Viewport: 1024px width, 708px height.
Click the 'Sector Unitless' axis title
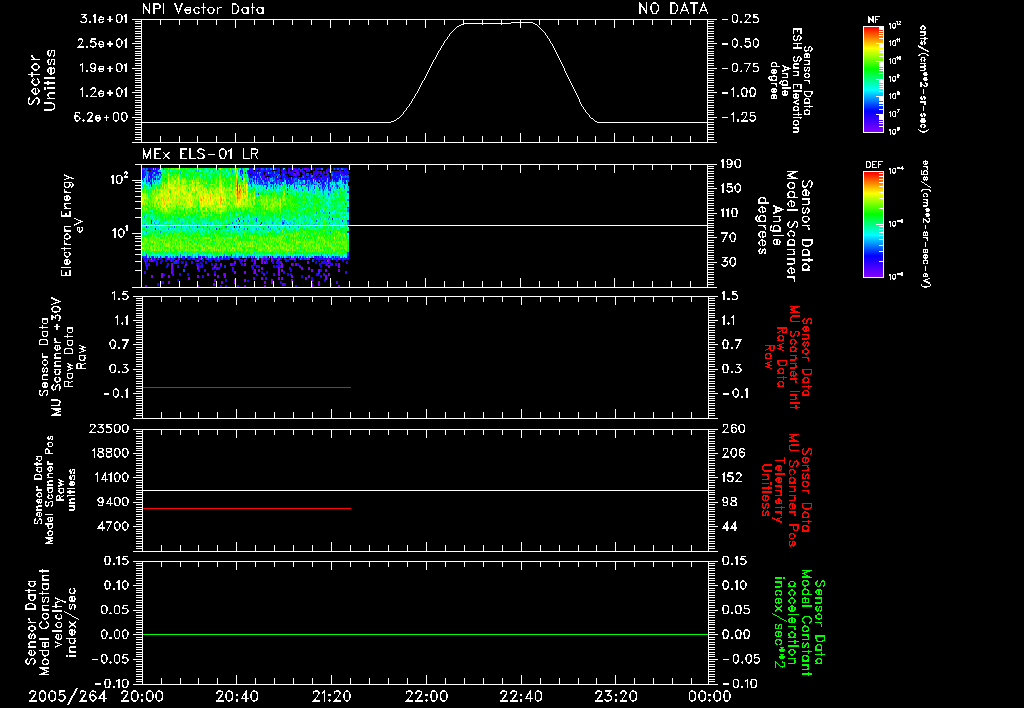click(42, 80)
